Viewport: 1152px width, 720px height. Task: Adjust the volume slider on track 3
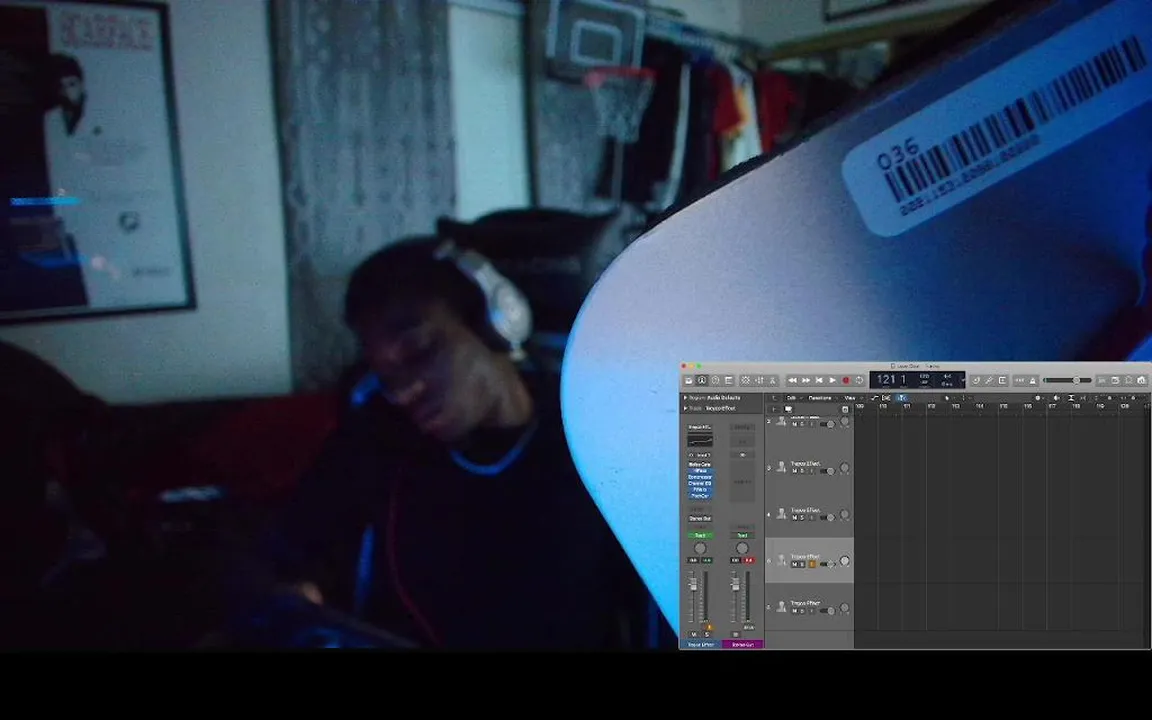827,471
